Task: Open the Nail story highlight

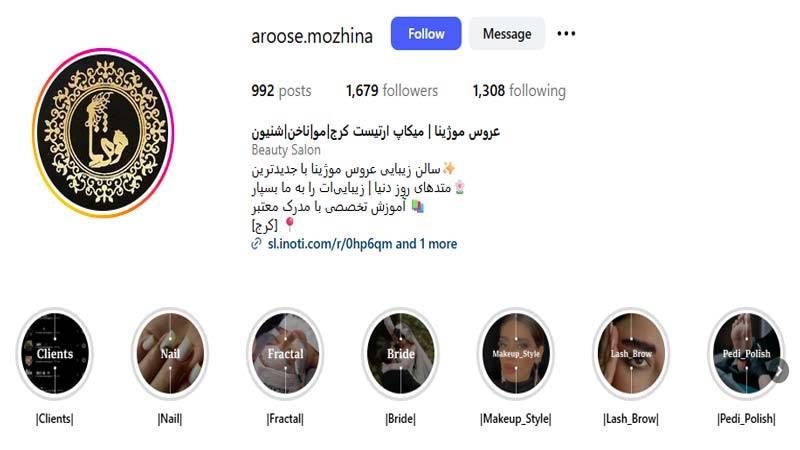Action: point(170,354)
